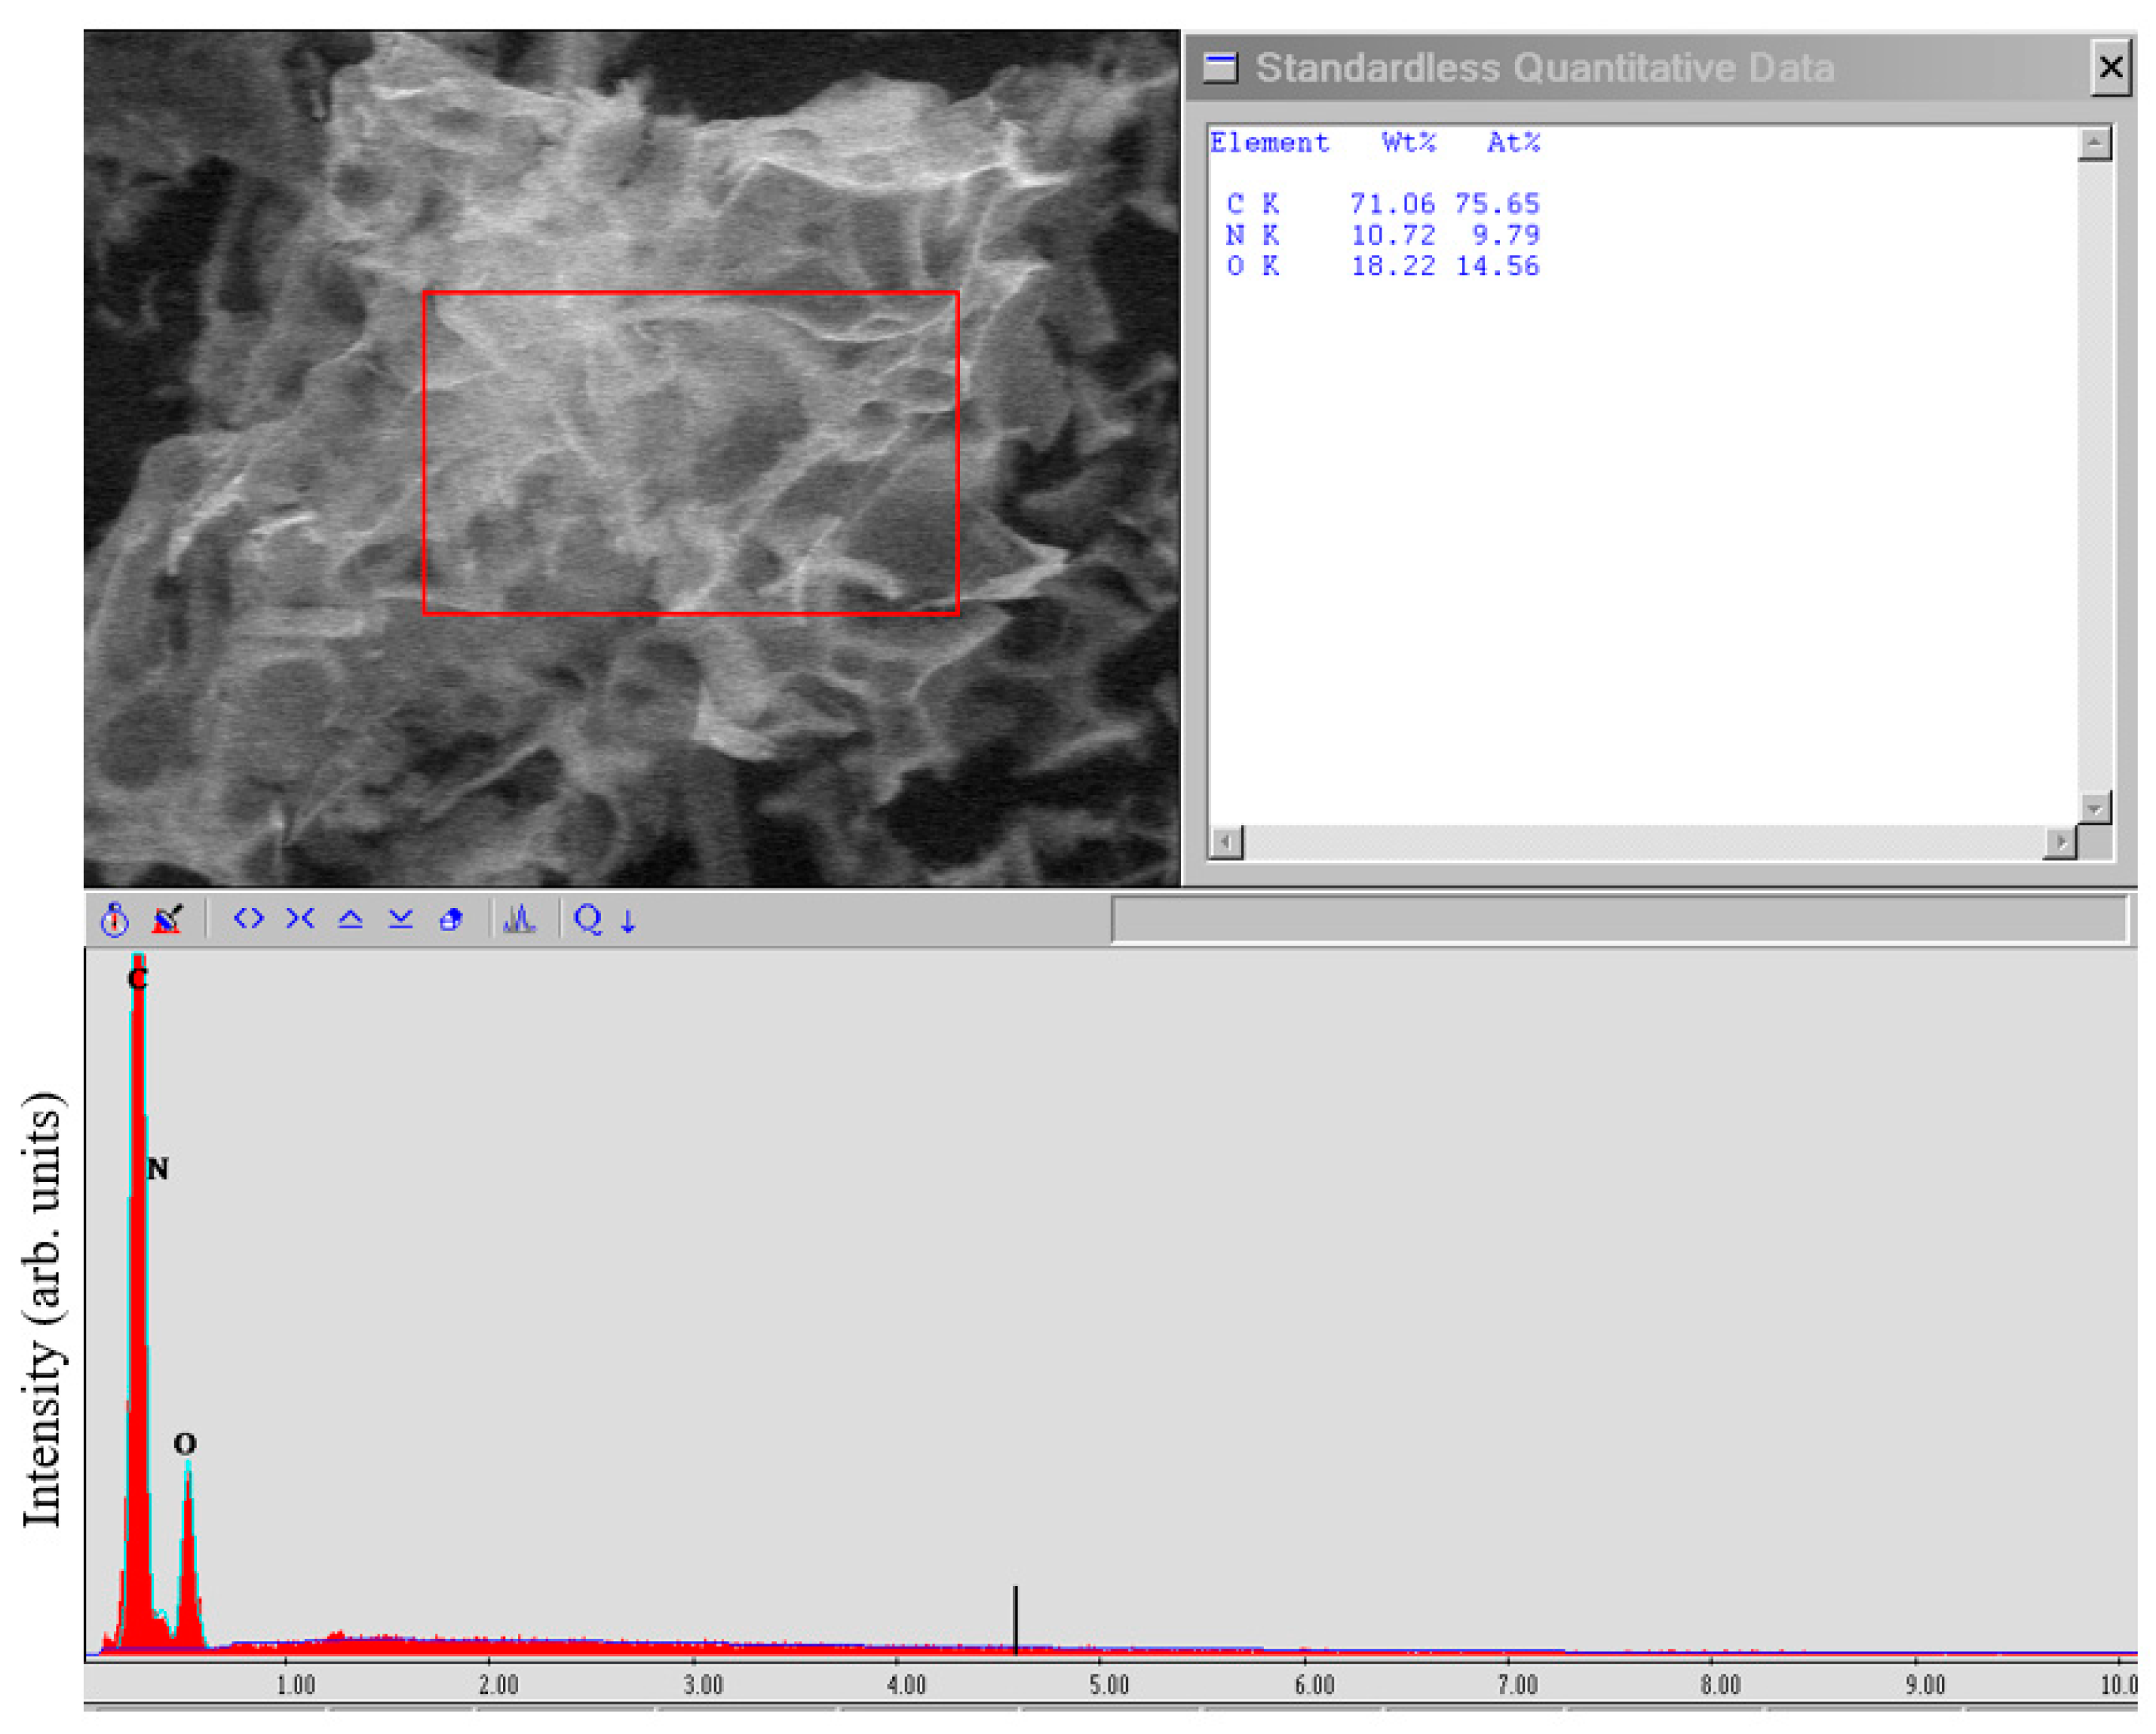Viewport: 2156px width, 1734px height.
Task: Click the SEM micrograph image
Action: tap(632, 458)
